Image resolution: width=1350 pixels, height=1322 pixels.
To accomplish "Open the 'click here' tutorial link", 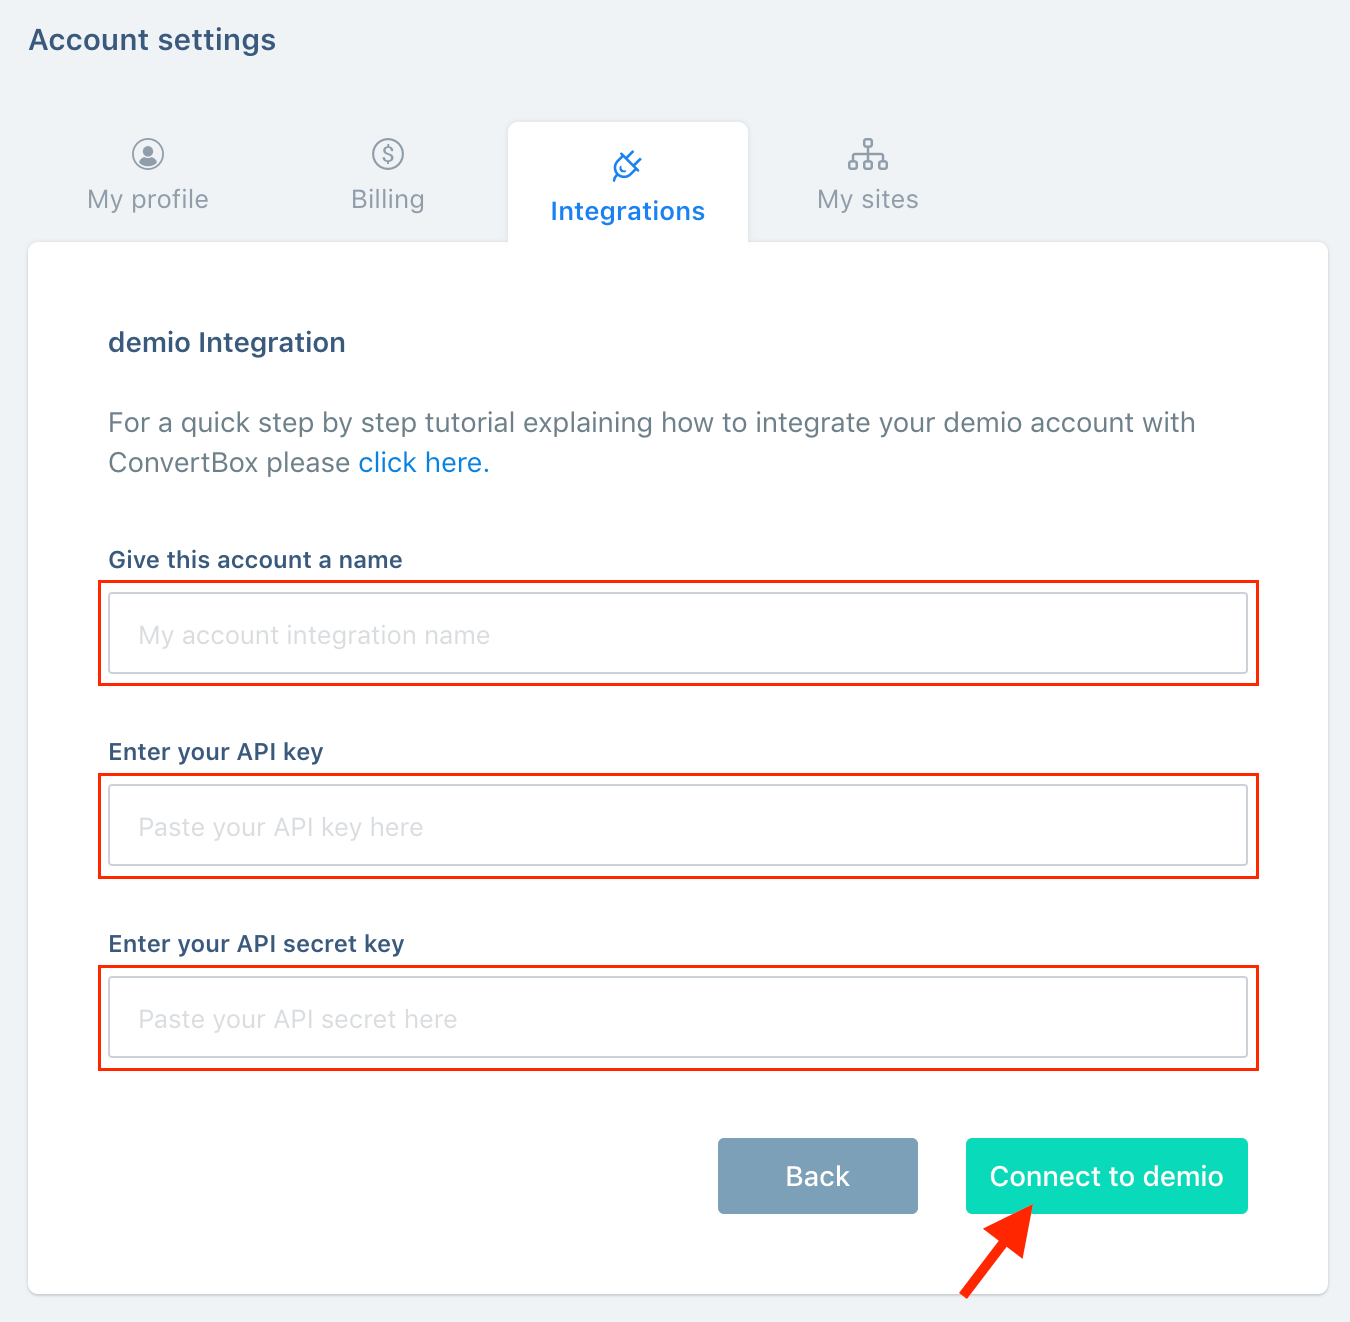I will (424, 462).
